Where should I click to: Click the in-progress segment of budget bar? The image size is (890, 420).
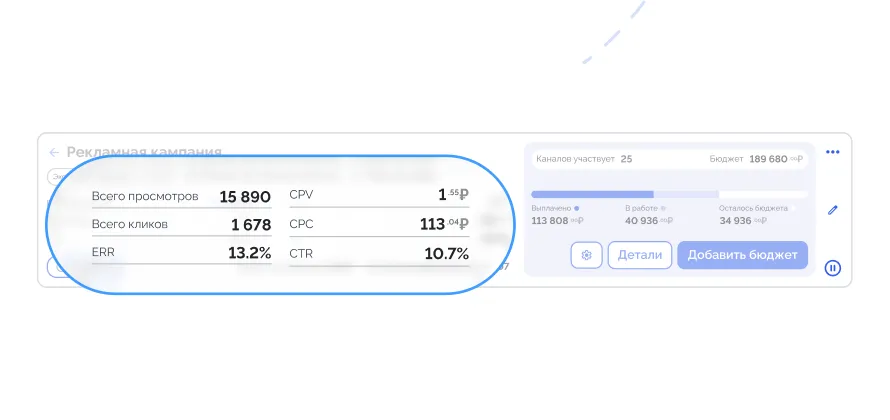coord(686,194)
